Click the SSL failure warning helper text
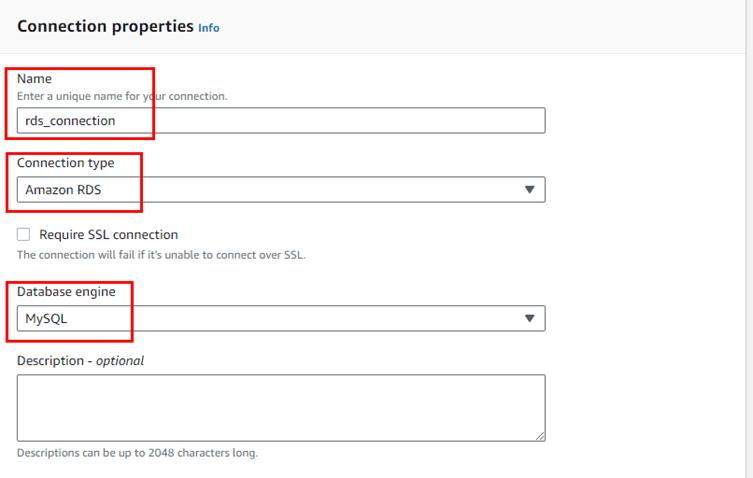 pyautogui.click(x=161, y=255)
